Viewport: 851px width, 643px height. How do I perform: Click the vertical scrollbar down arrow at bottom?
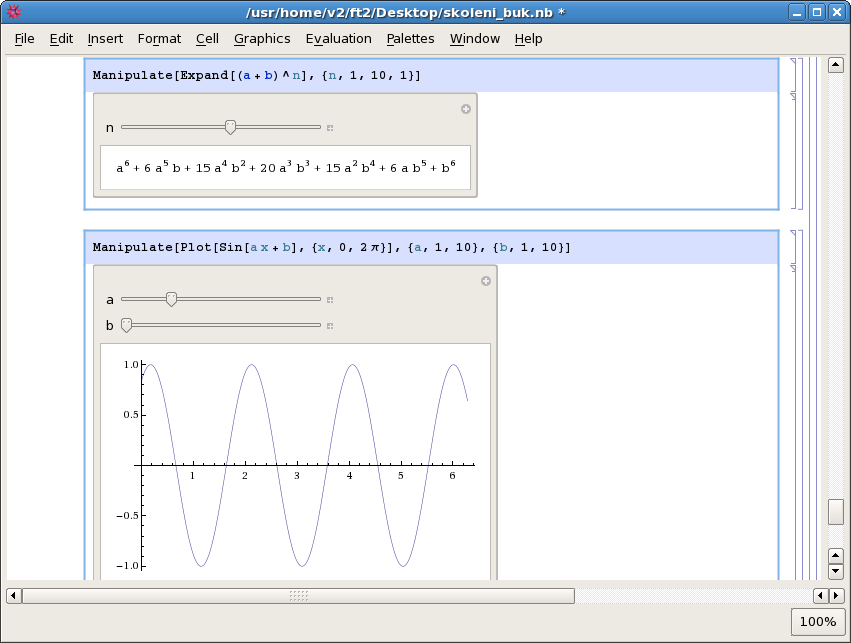835,571
